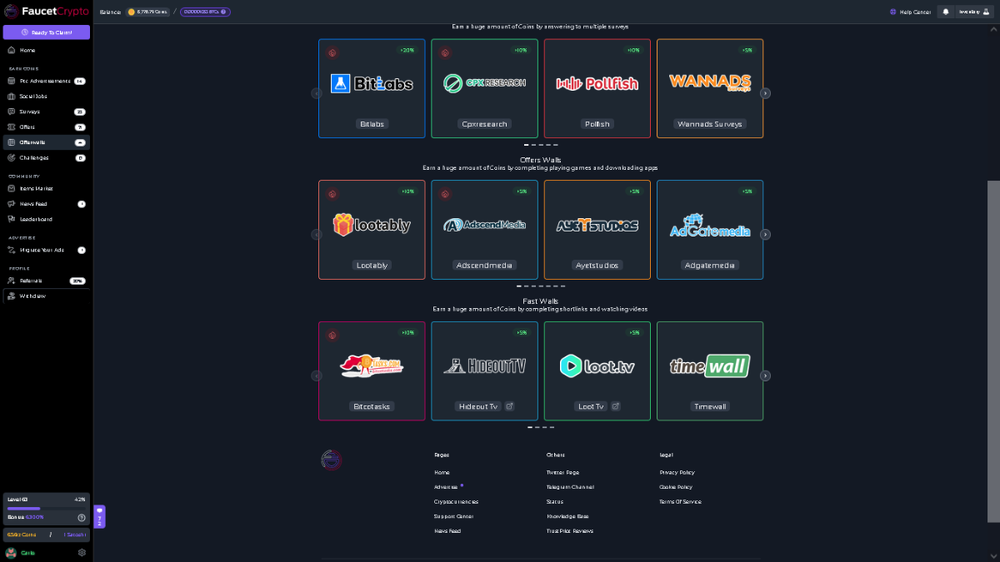Click left arrow of Offers Walls carousel
The height and width of the screenshot is (562, 1000).
[316, 235]
